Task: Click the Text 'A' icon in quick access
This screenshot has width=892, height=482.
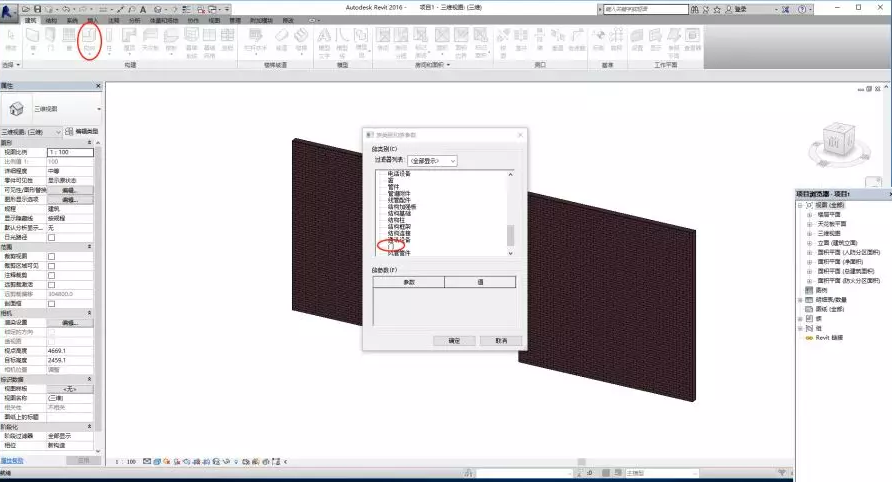Action: point(143,9)
